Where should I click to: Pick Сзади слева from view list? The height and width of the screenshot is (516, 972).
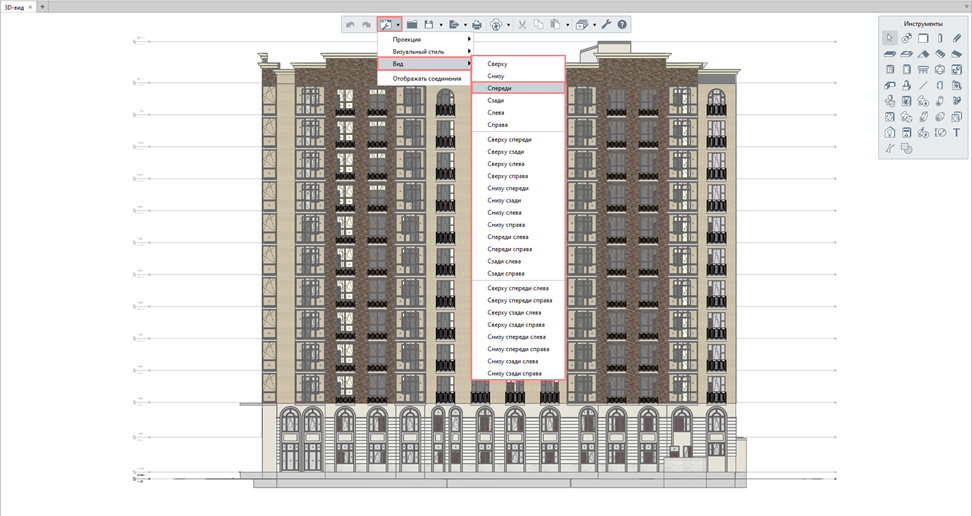(x=518, y=261)
